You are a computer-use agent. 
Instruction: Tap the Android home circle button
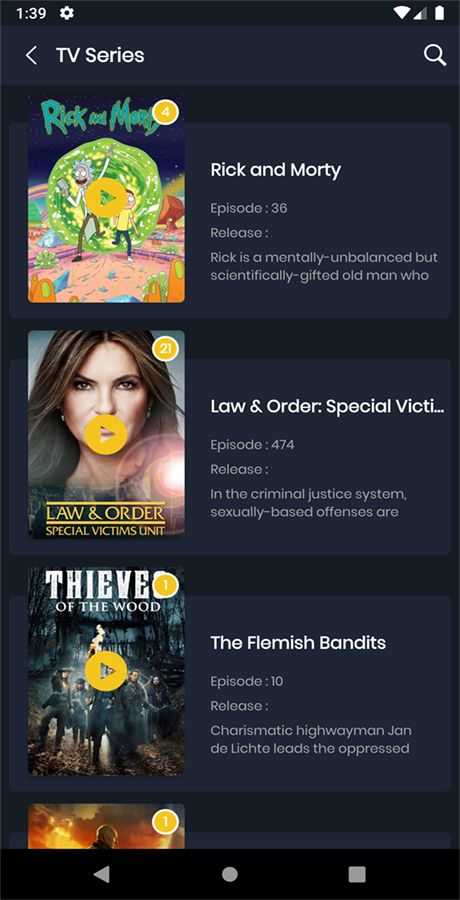230,874
